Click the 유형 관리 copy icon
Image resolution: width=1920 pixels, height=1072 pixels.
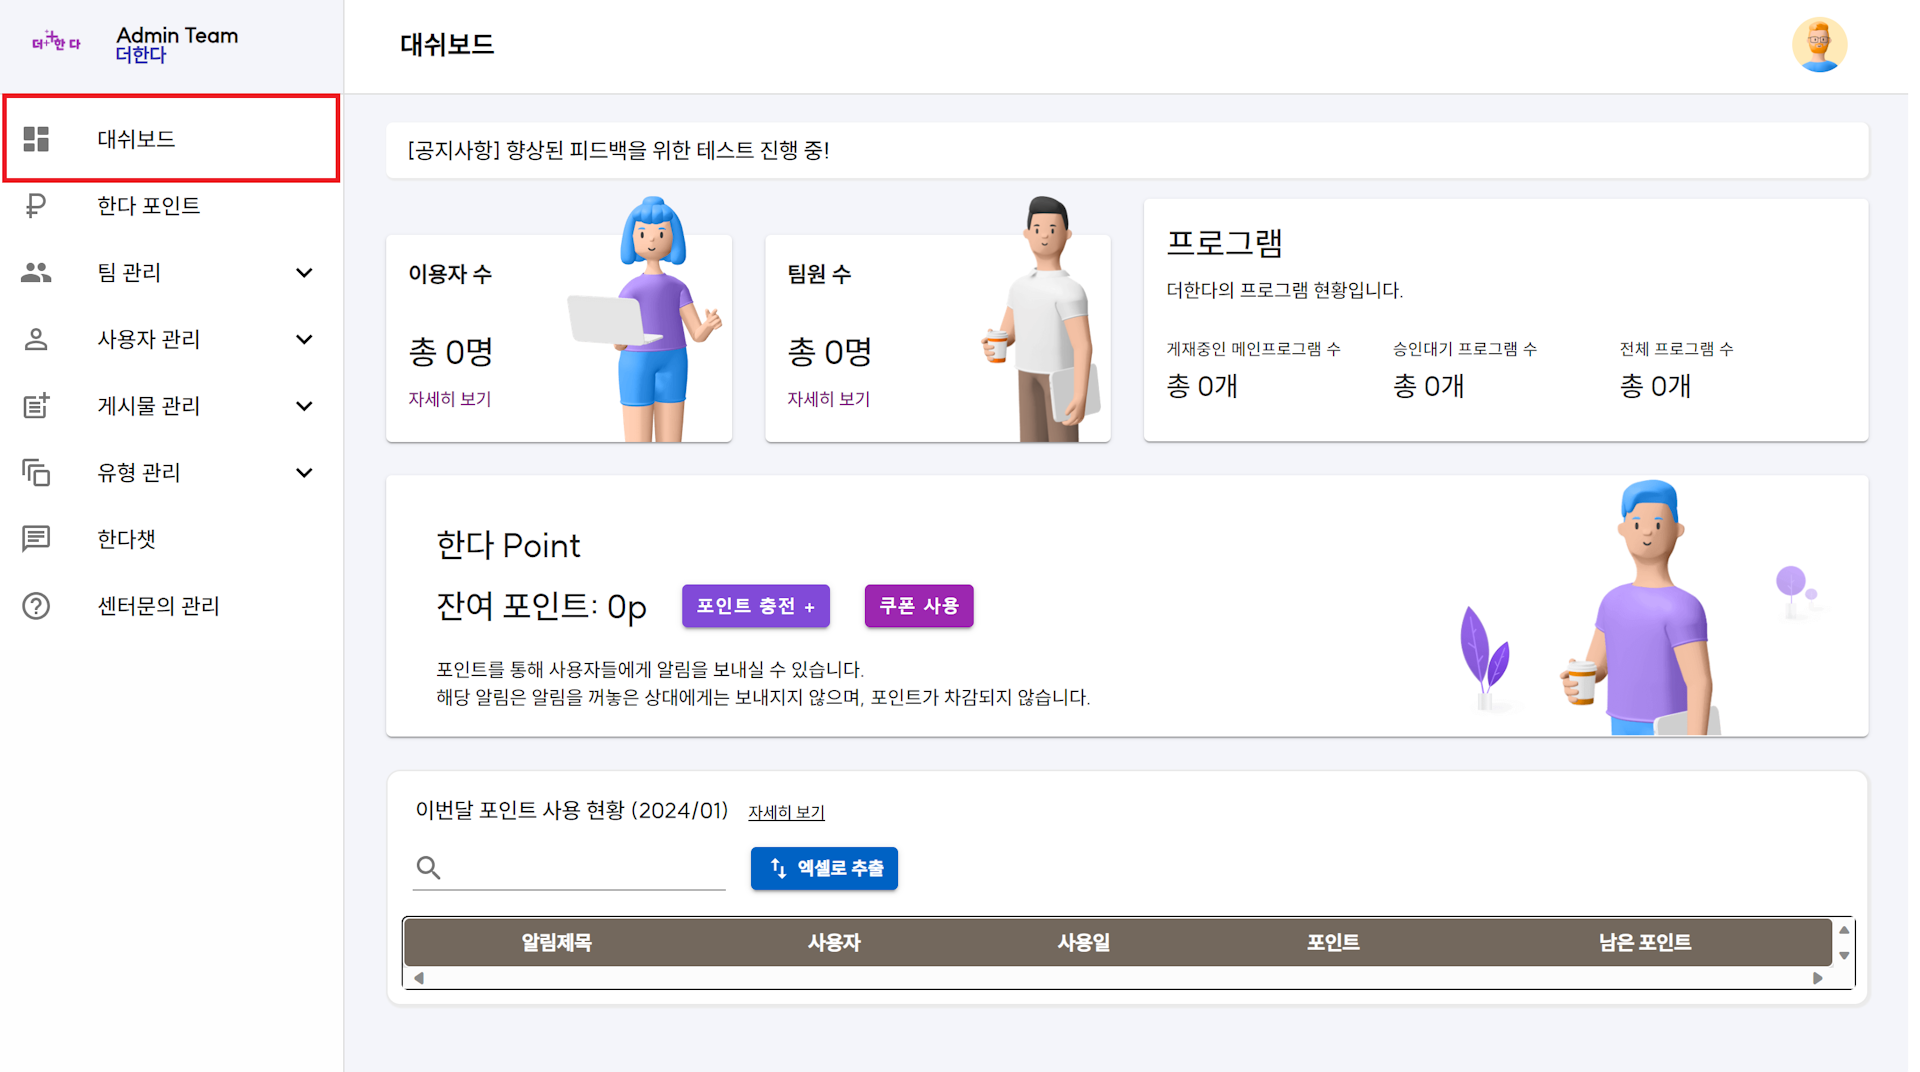coord(36,472)
